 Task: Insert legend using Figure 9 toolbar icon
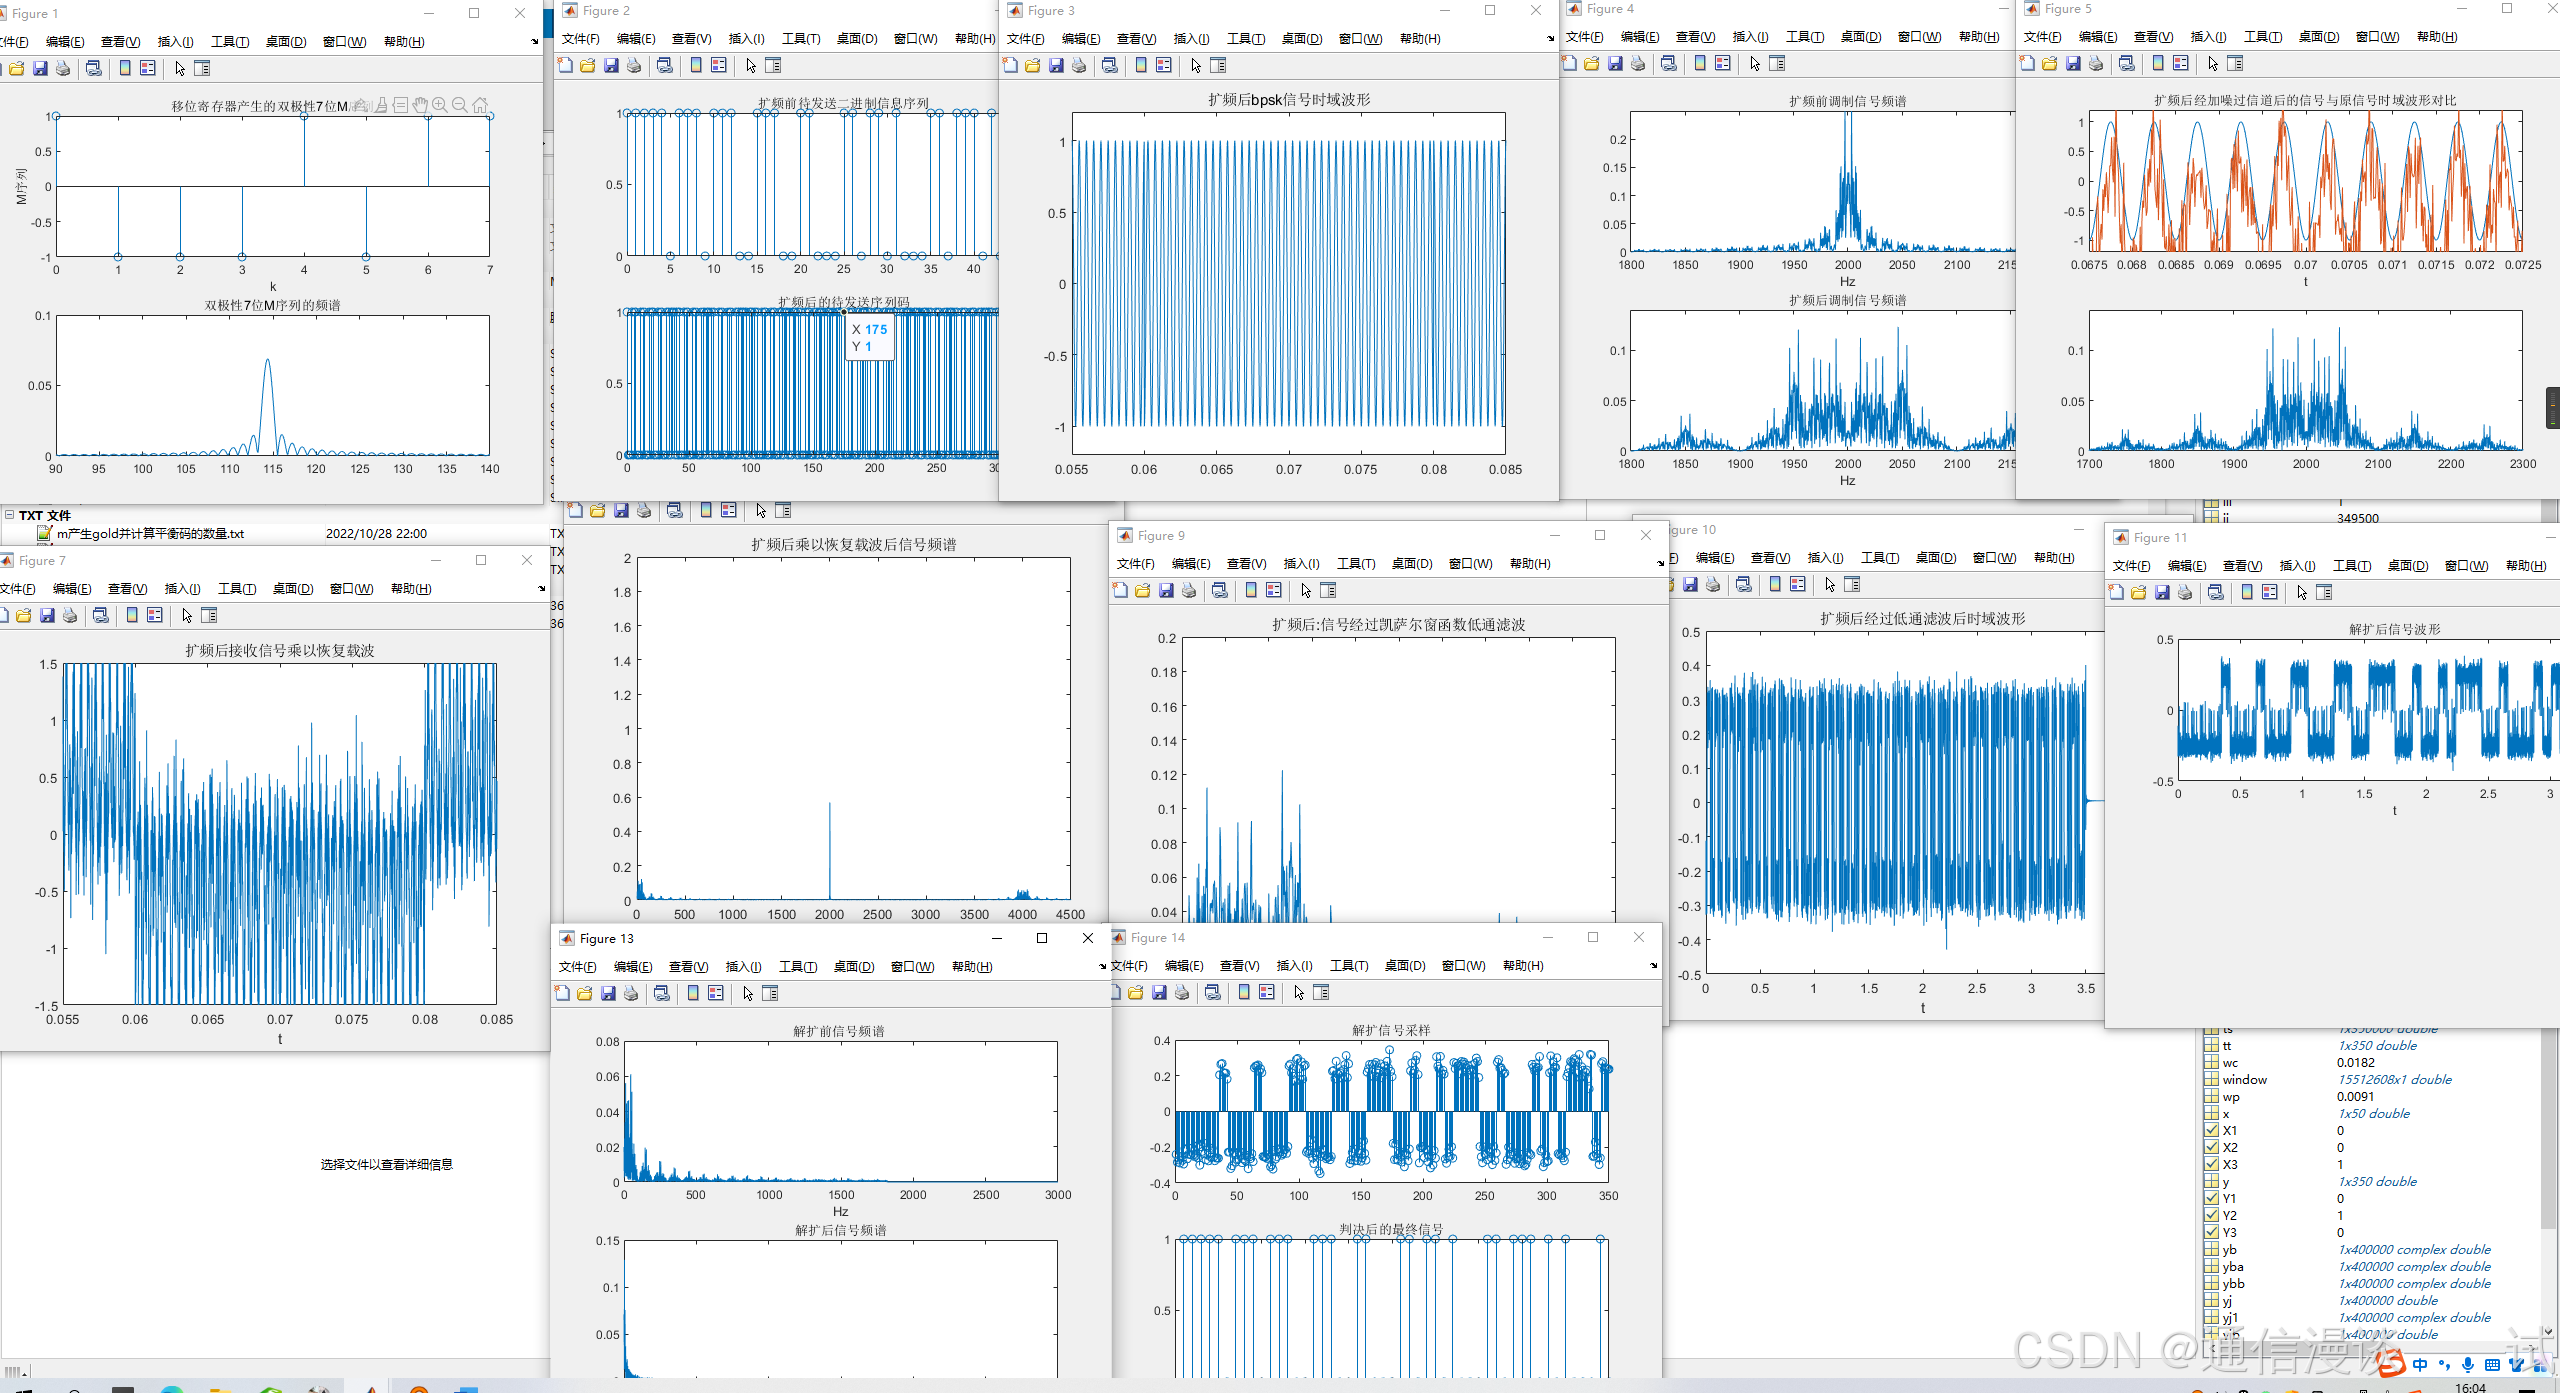click(x=1273, y=590)
